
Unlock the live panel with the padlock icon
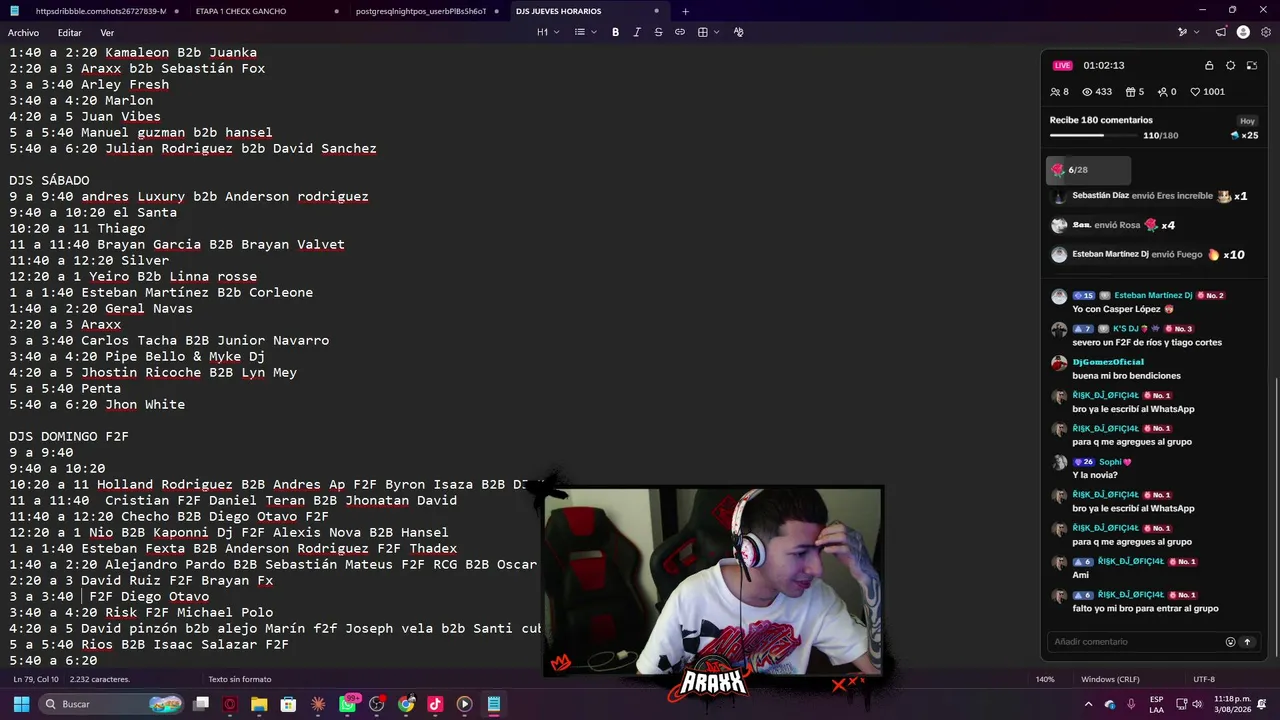1209,66
